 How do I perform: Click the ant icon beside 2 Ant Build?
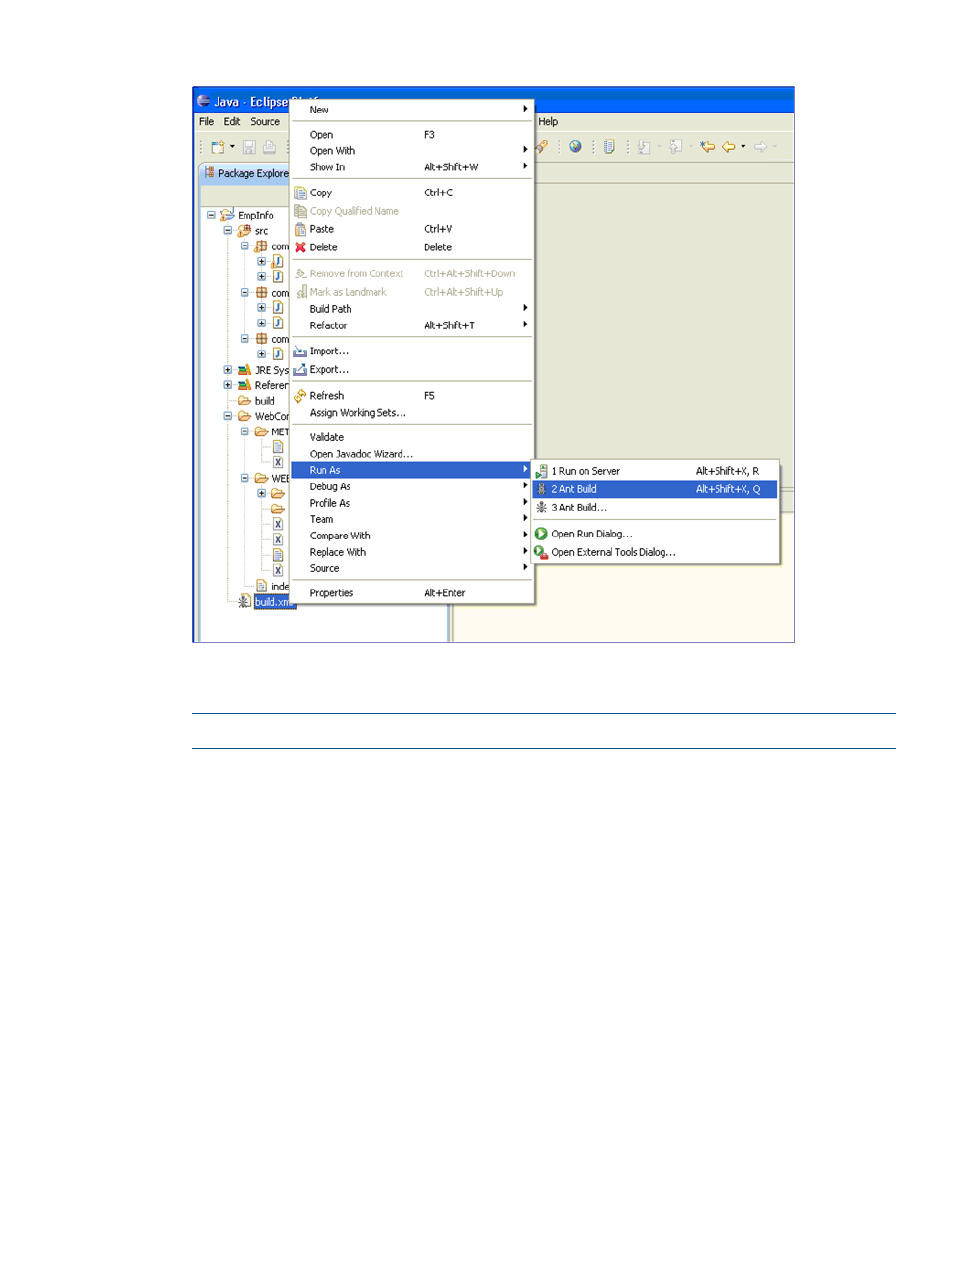pos(541,489)
